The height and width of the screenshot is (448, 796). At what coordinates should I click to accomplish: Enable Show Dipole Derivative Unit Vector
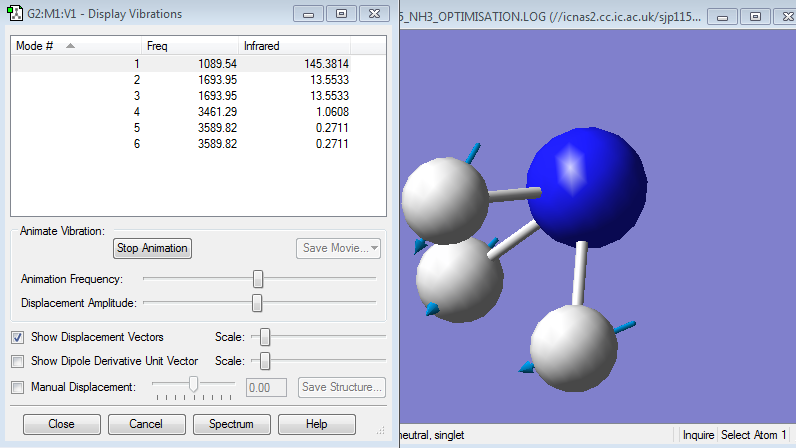pos(18,361)
